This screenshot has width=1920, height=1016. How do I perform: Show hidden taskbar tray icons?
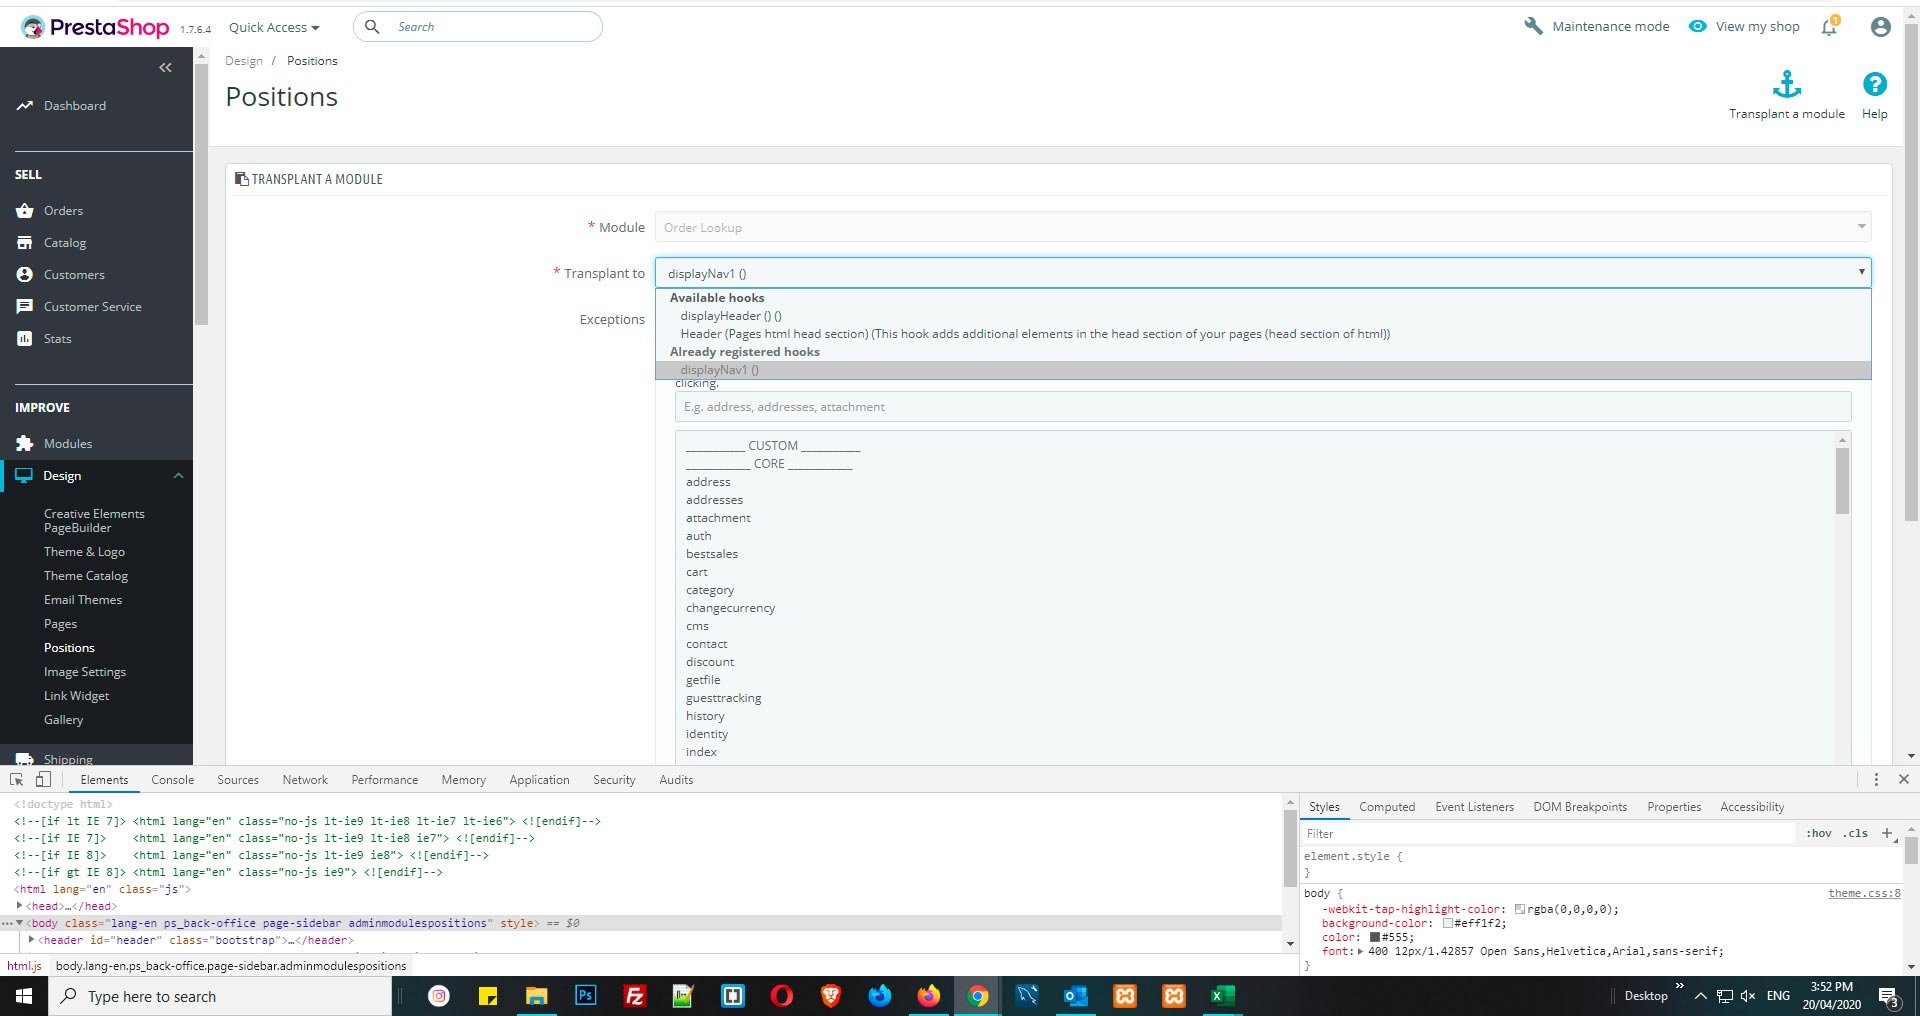pos(1700,996)
